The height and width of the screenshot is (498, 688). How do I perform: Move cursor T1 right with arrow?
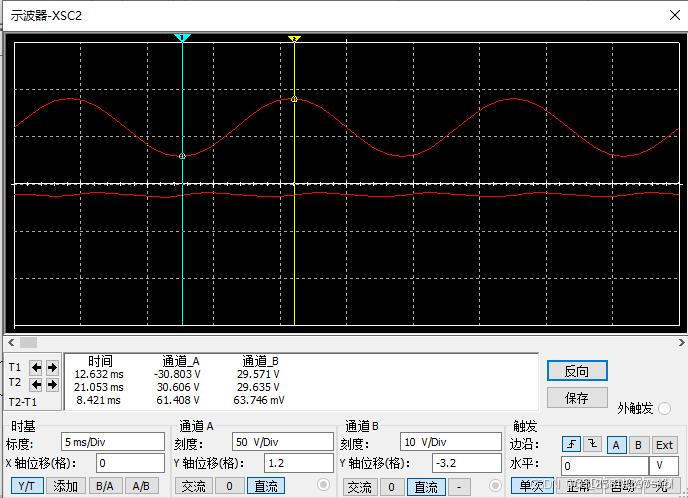[52, 367]
